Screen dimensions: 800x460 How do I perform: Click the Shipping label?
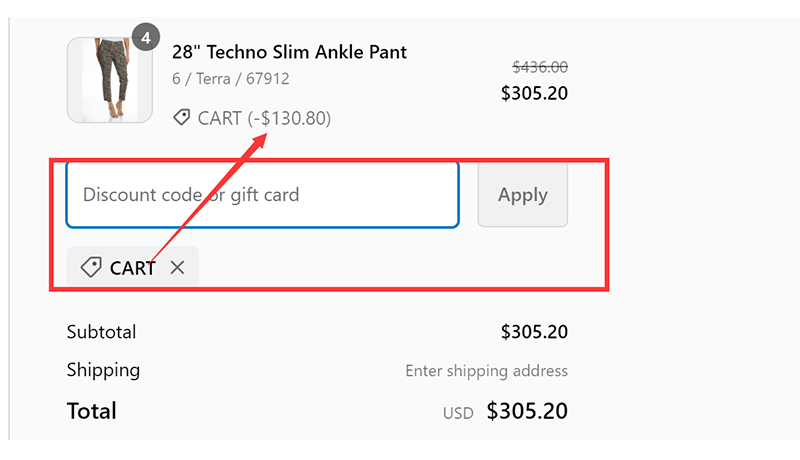tap(103, 370)
